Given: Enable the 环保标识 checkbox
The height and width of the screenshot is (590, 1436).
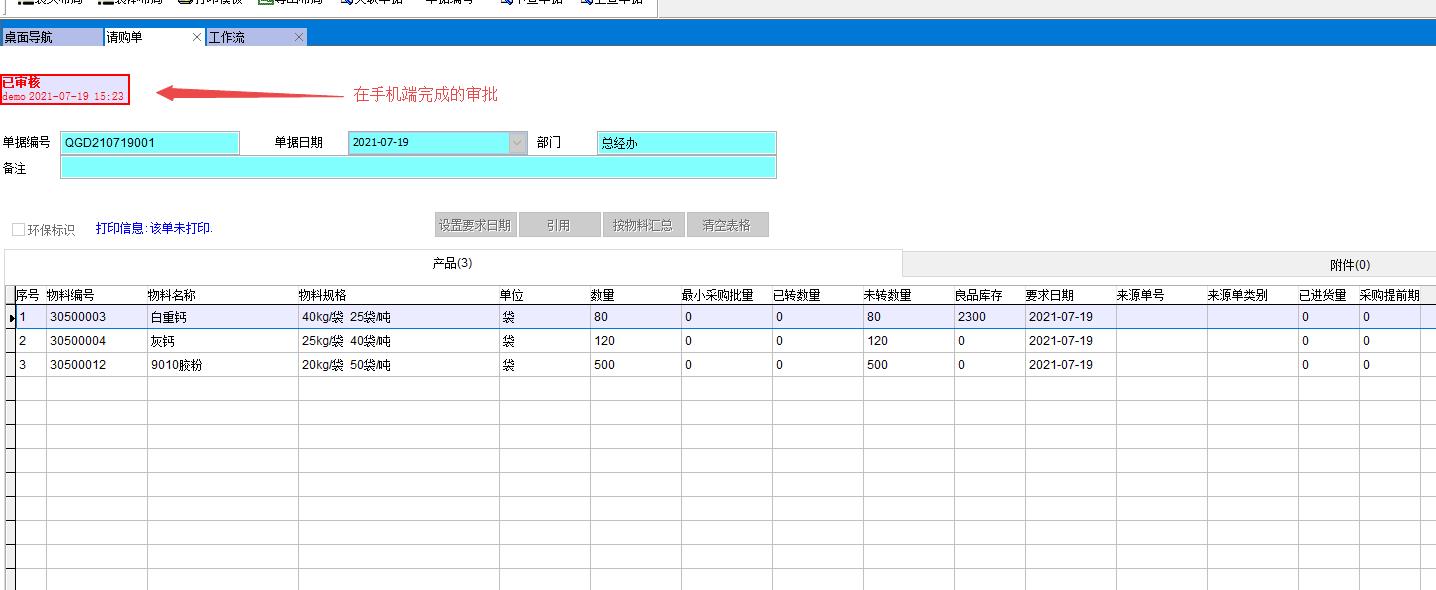Looking at the screenshot, I should point(17,228).
